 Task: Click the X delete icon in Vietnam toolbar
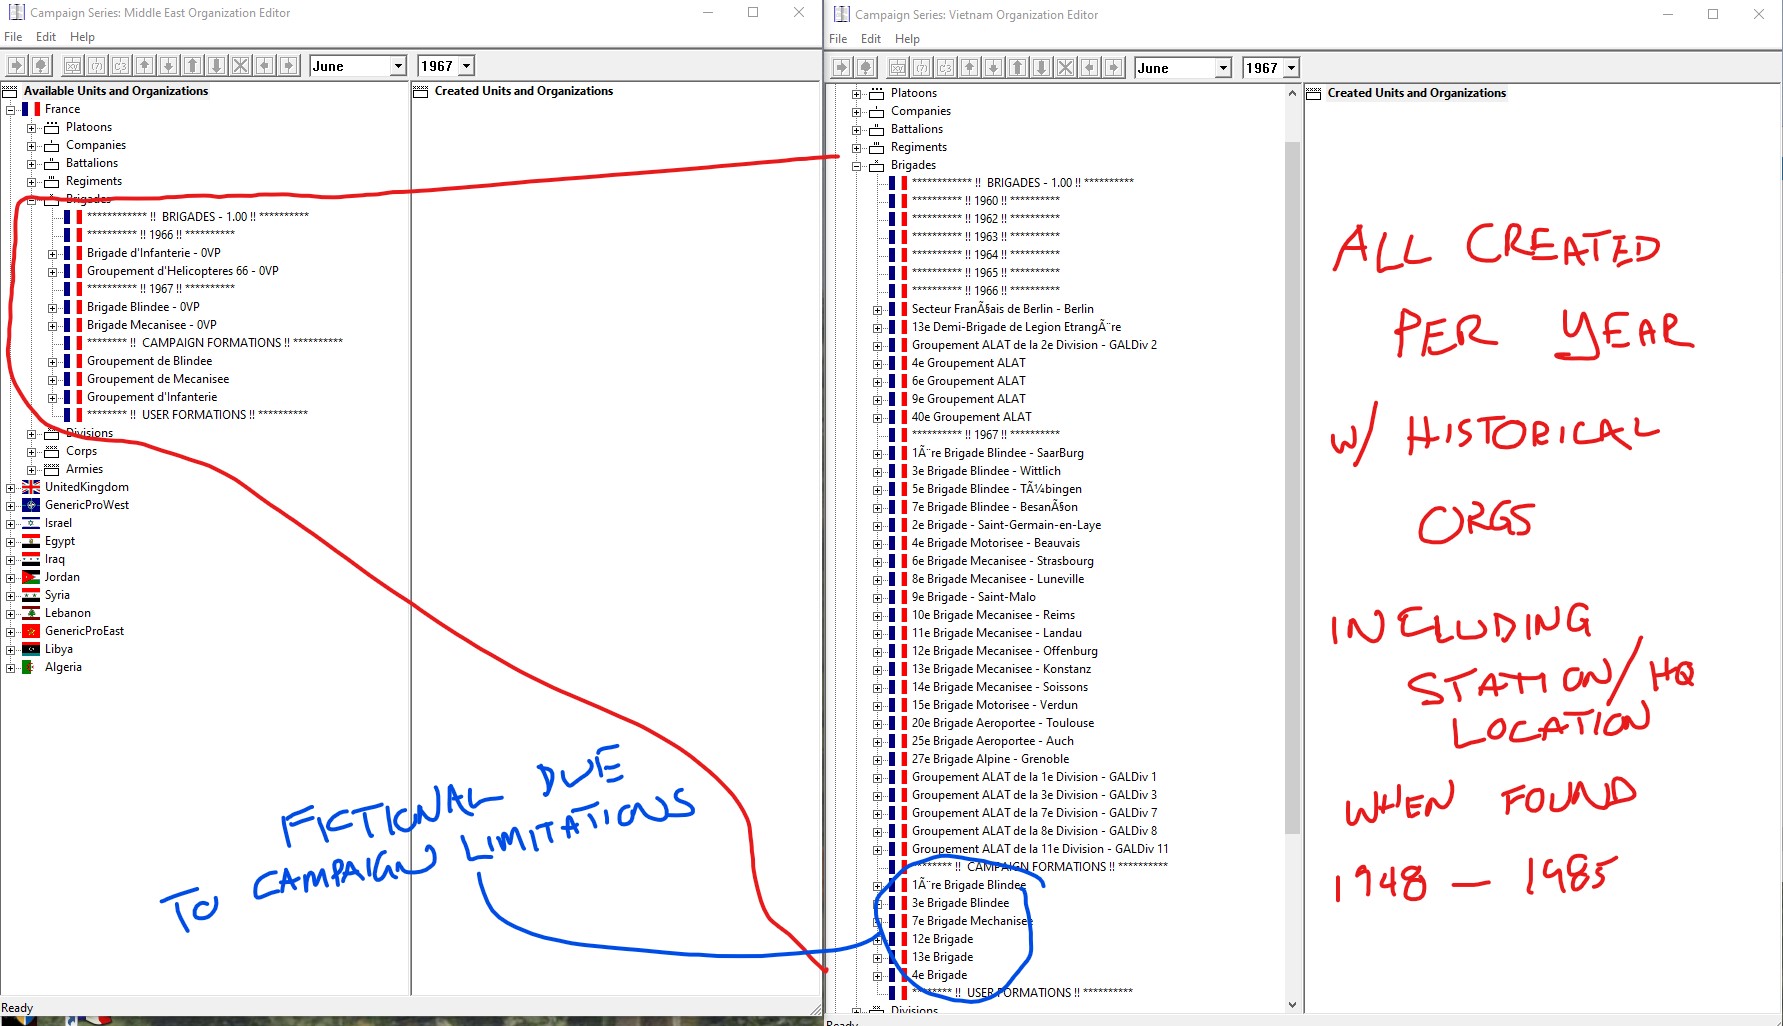pos(1065,68)
